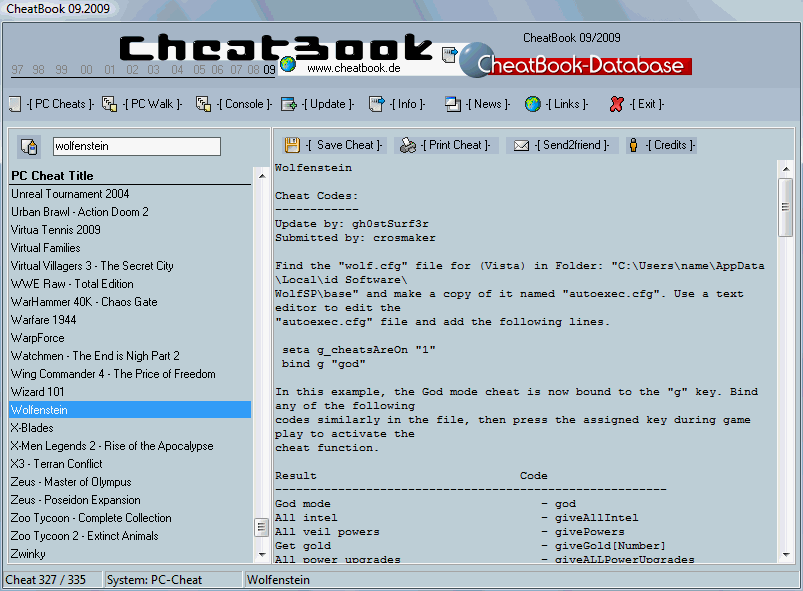Click the Send2friend button
This screenshot has height=591, width=803.
click(x=562, y=145)
